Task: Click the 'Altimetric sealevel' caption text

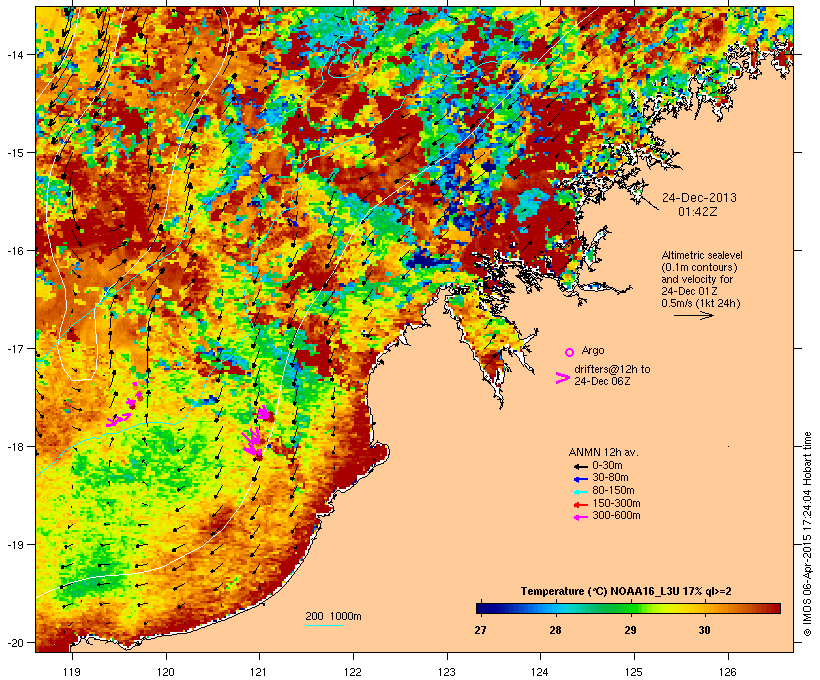Action: 702,255
